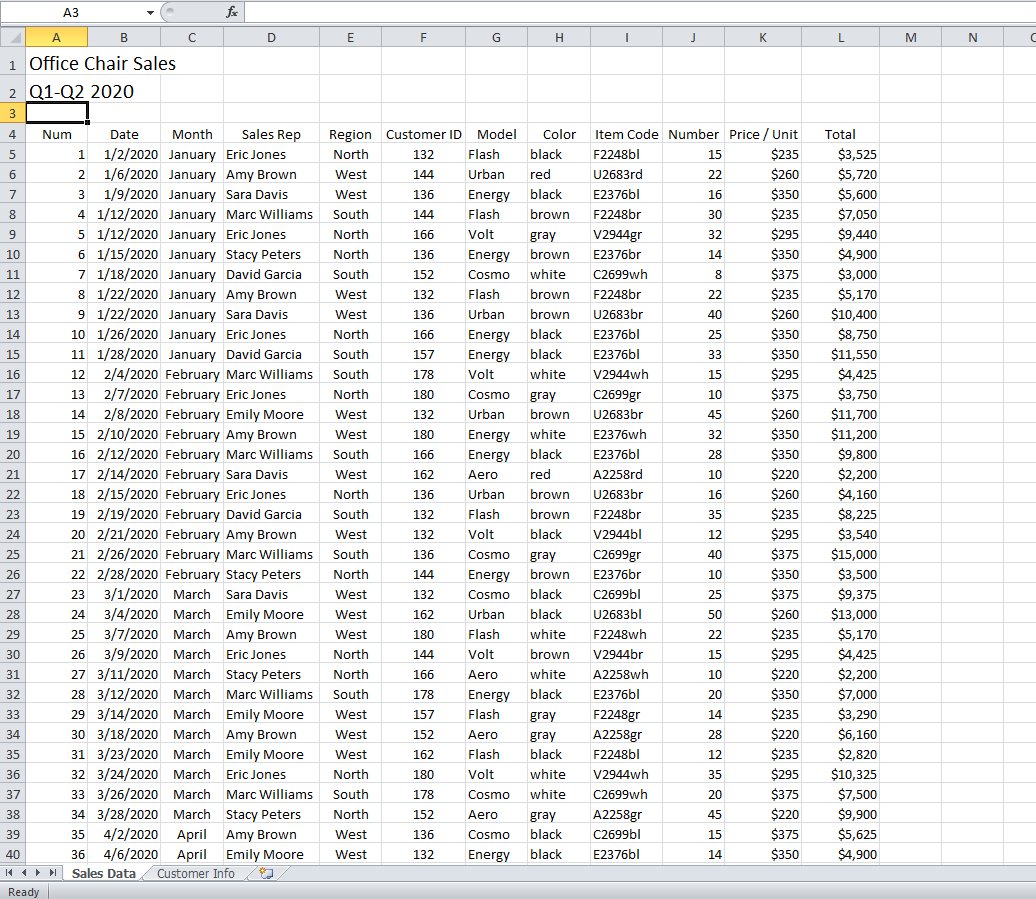1036x899 pixels.
Task: Select total cell $11,550
Action: (x=841, y=355)
